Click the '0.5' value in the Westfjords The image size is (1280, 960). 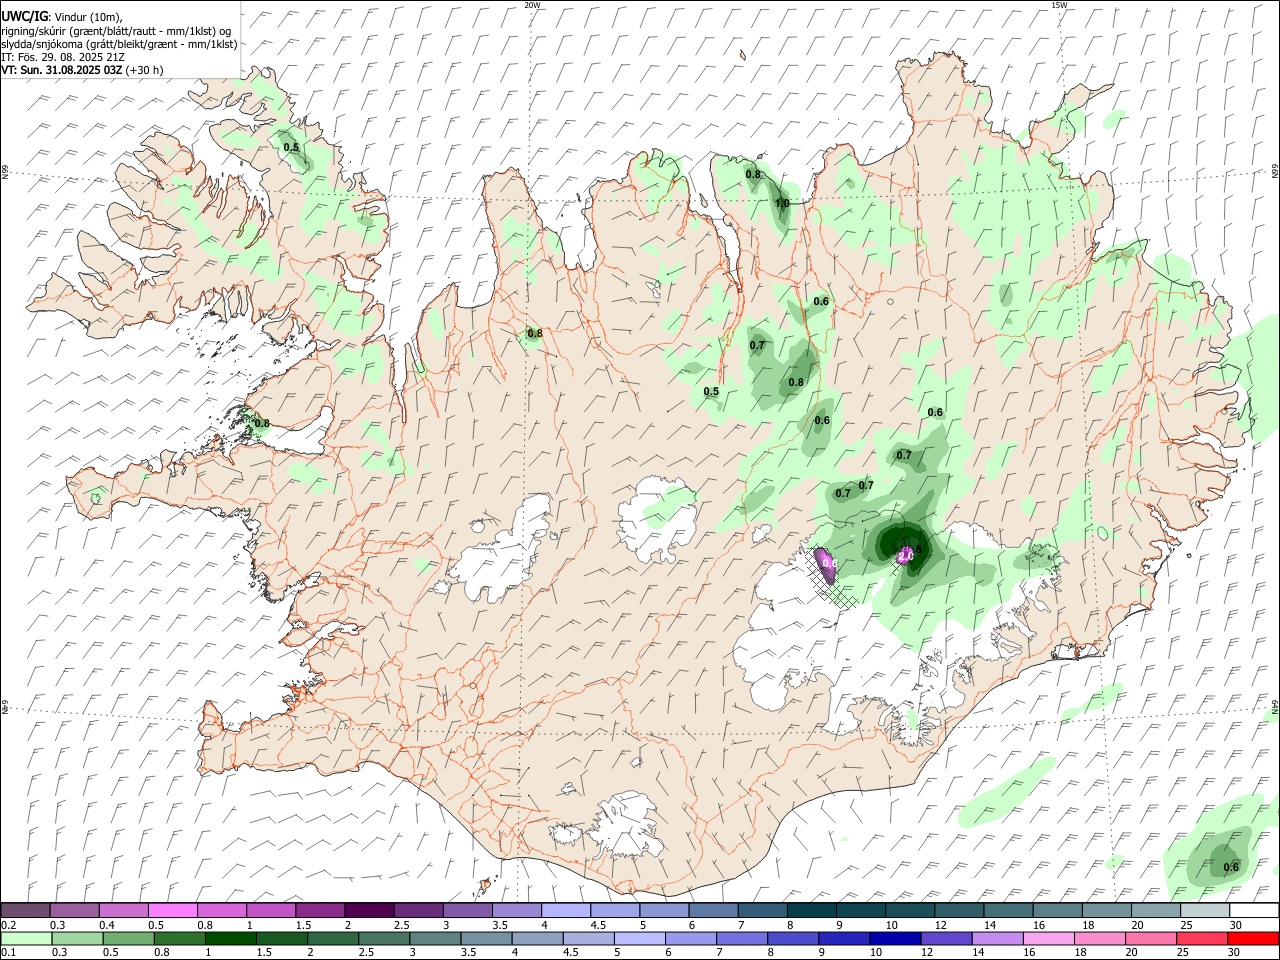291,147
